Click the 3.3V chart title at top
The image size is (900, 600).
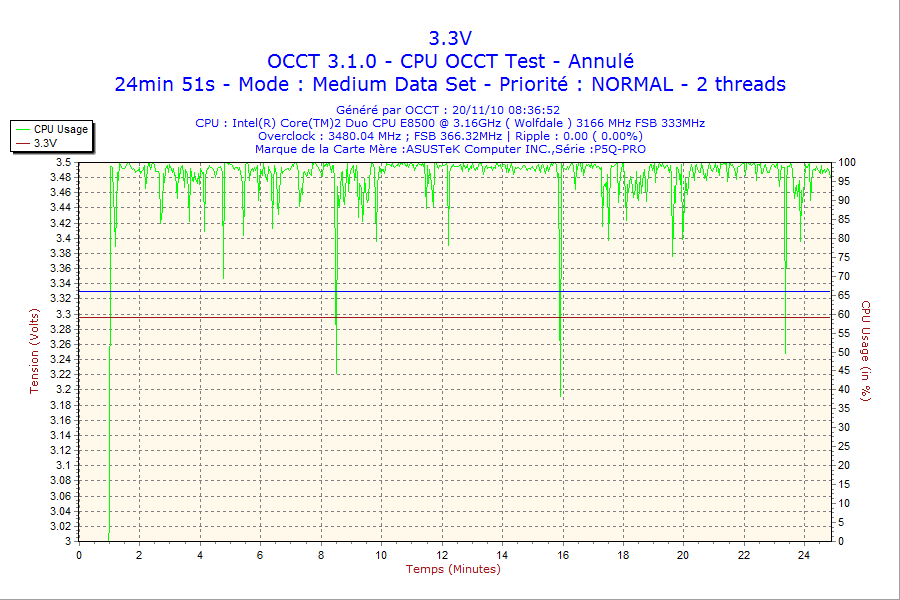click(450, 38)
